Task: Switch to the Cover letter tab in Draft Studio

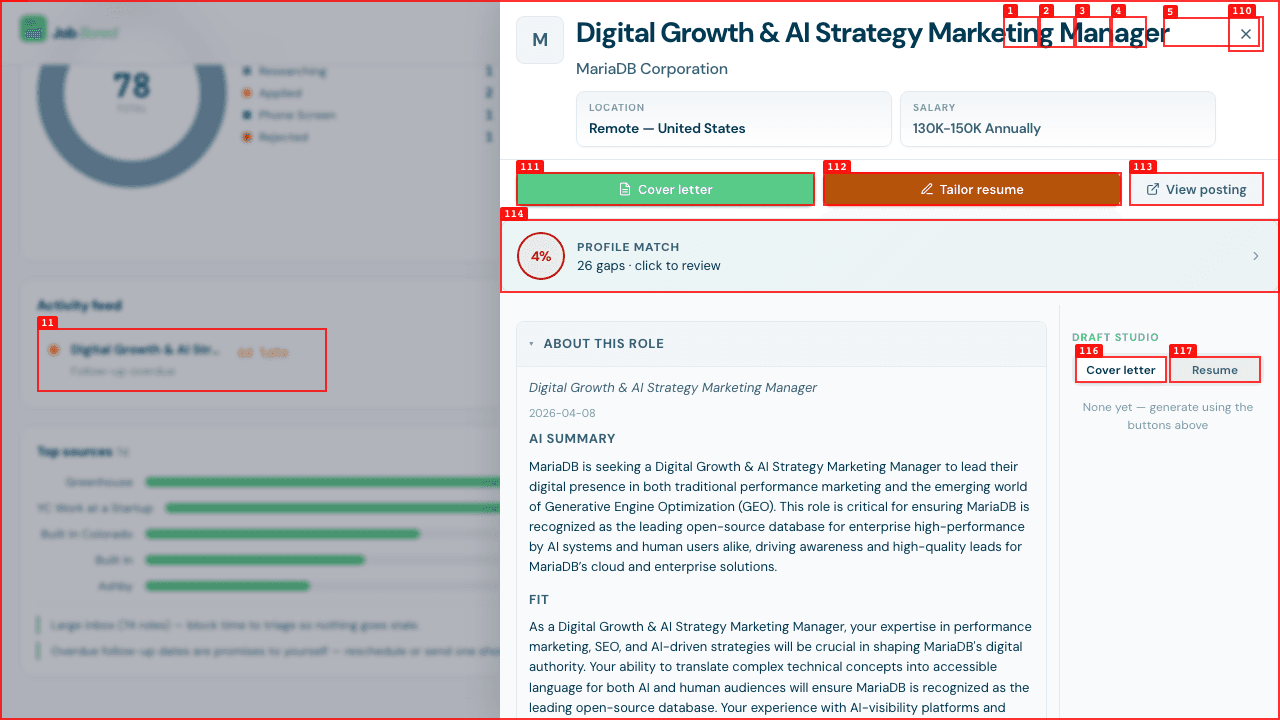Action: click(x=1120, y=370)
